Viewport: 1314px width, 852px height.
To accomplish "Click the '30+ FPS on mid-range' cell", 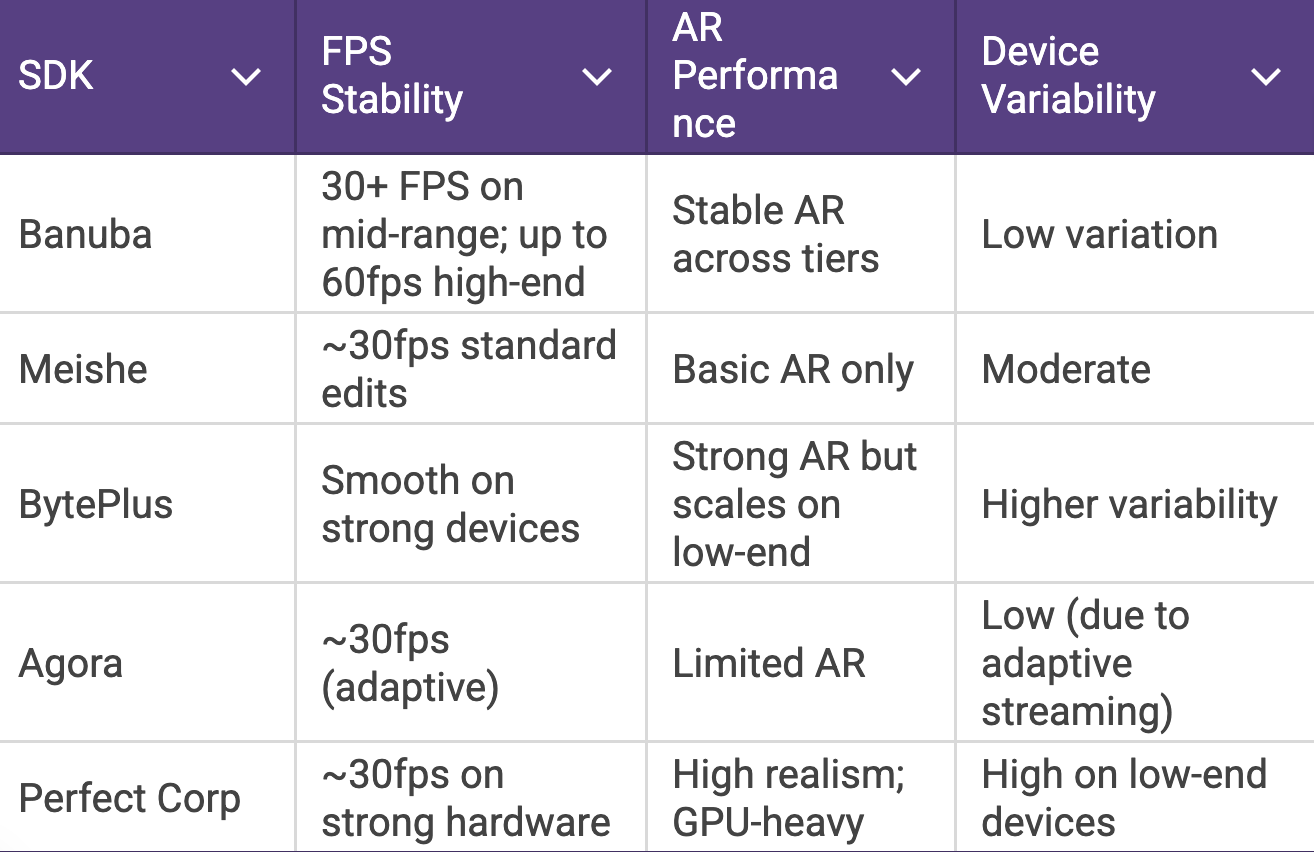I will pos(464,235).
